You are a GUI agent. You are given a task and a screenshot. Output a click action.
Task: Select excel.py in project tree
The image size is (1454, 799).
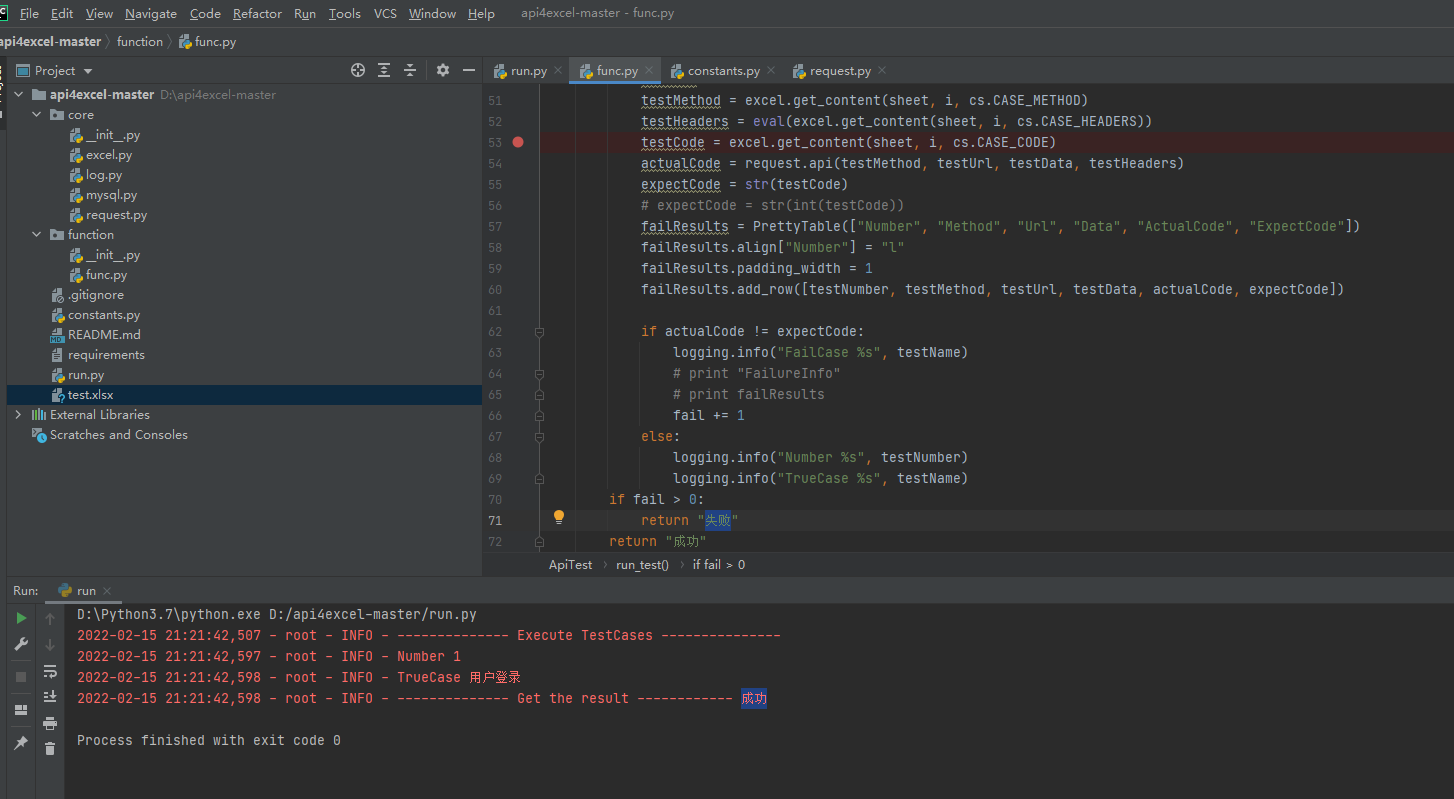(x=109, y=155)
